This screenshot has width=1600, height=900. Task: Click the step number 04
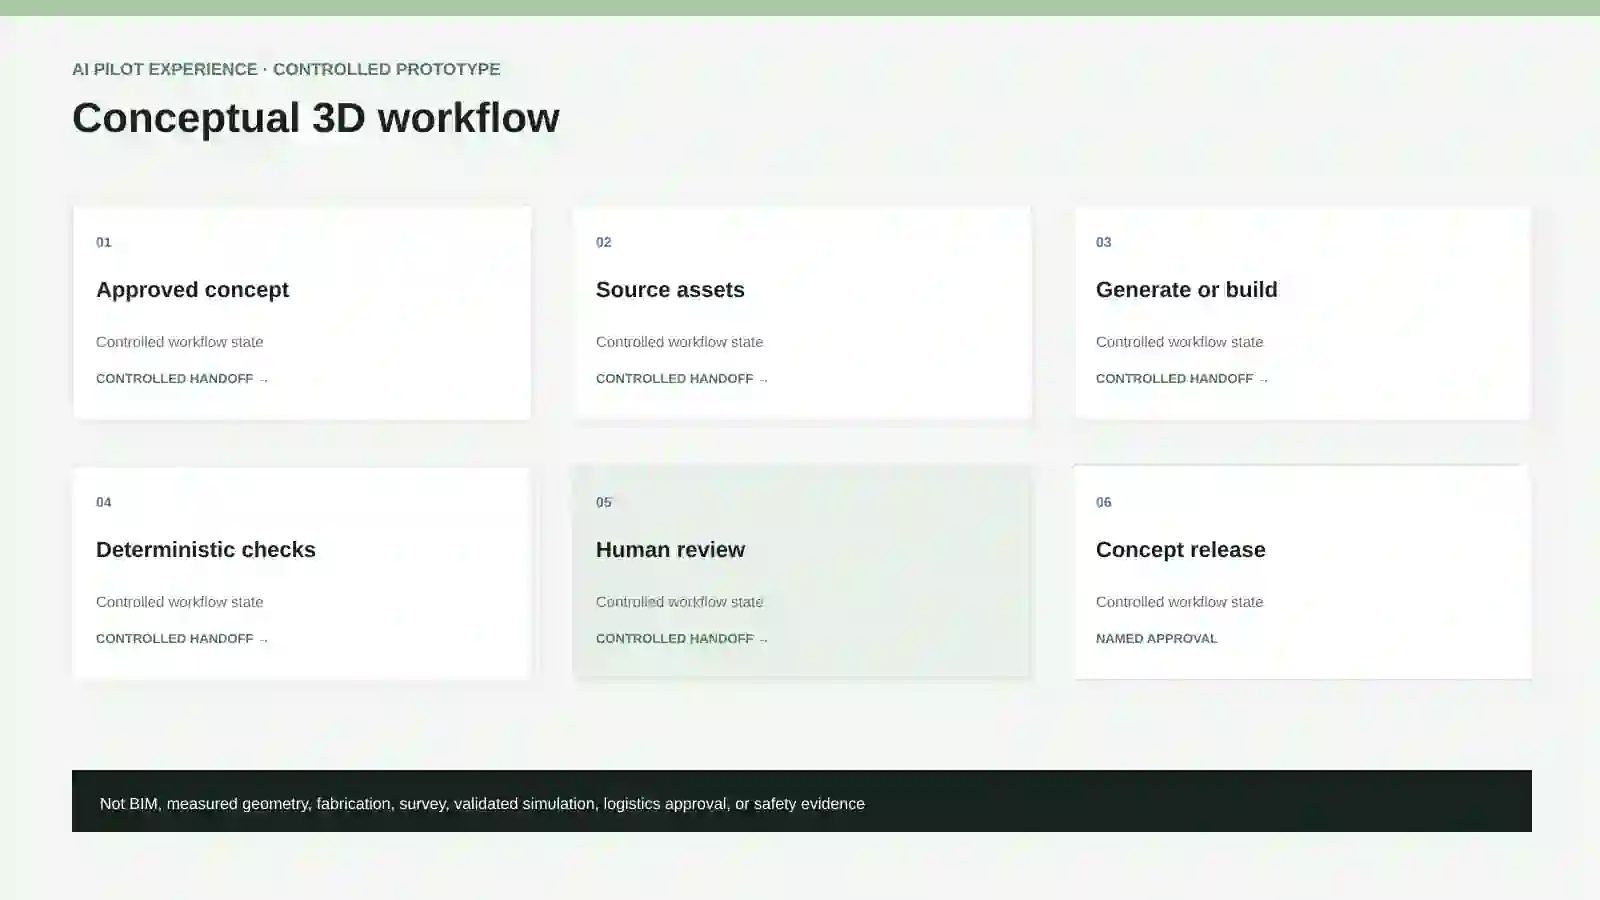104,502
